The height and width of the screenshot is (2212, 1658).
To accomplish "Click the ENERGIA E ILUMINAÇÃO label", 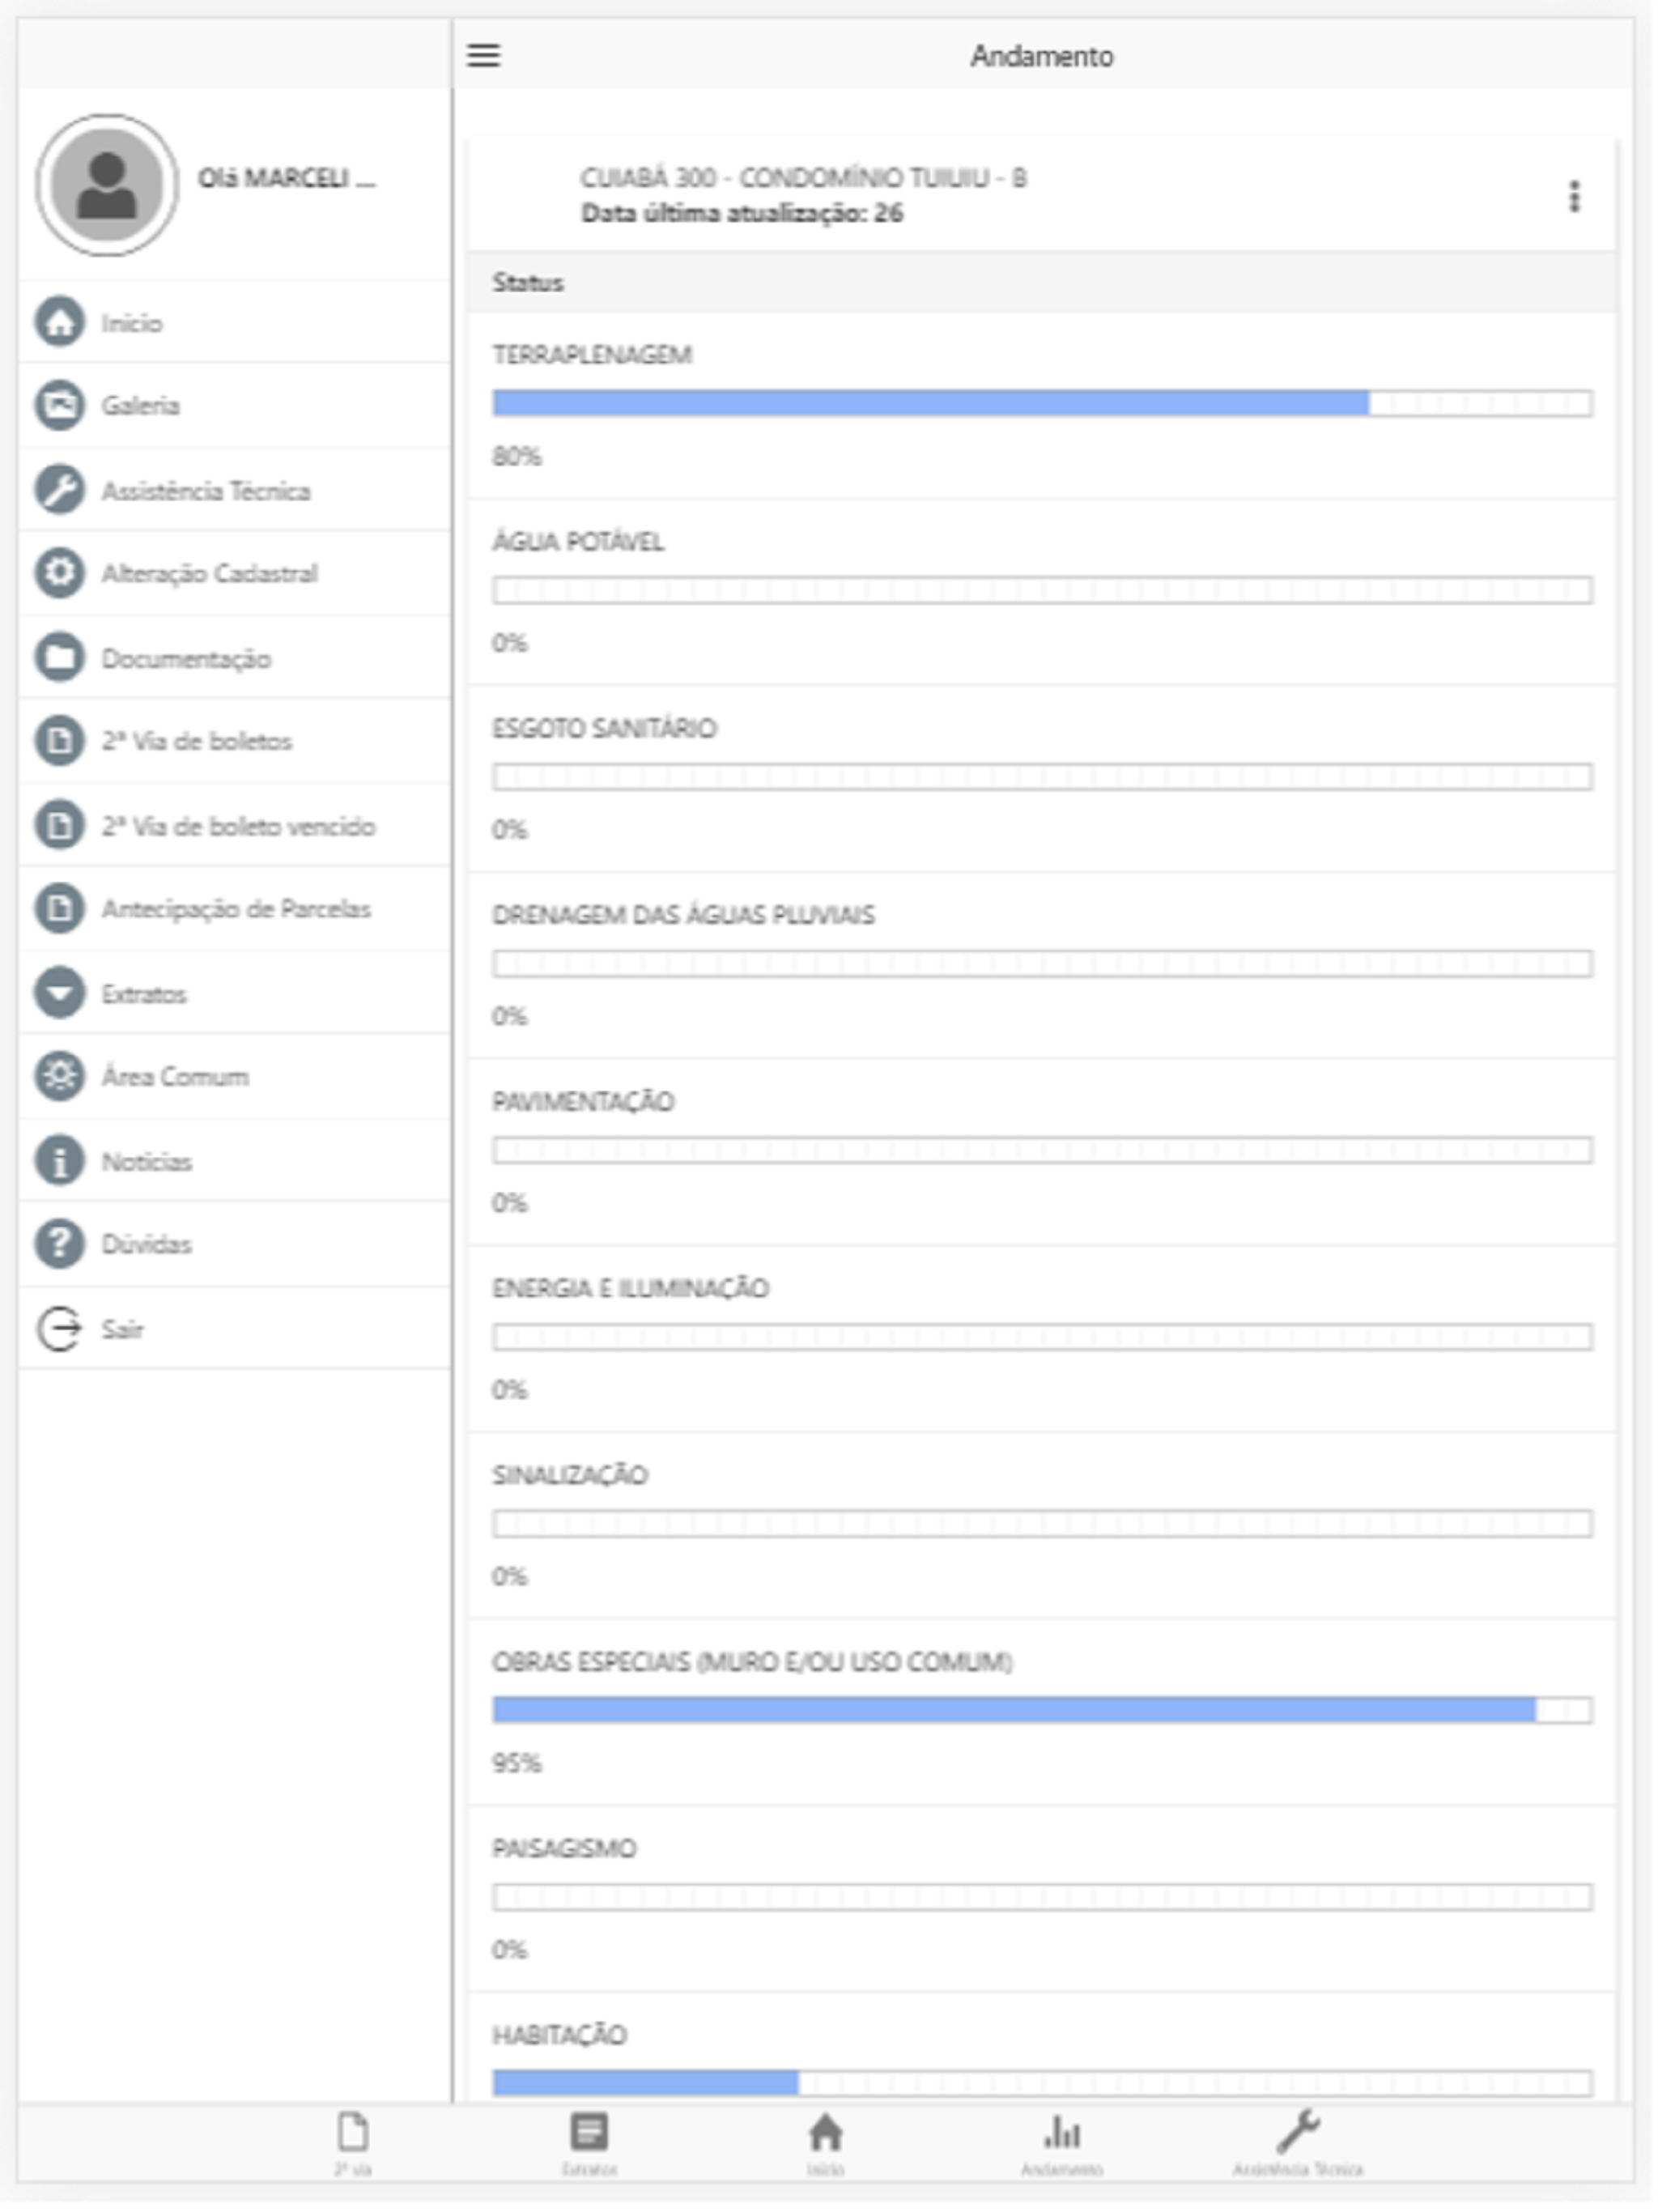I will point(630,1288).
